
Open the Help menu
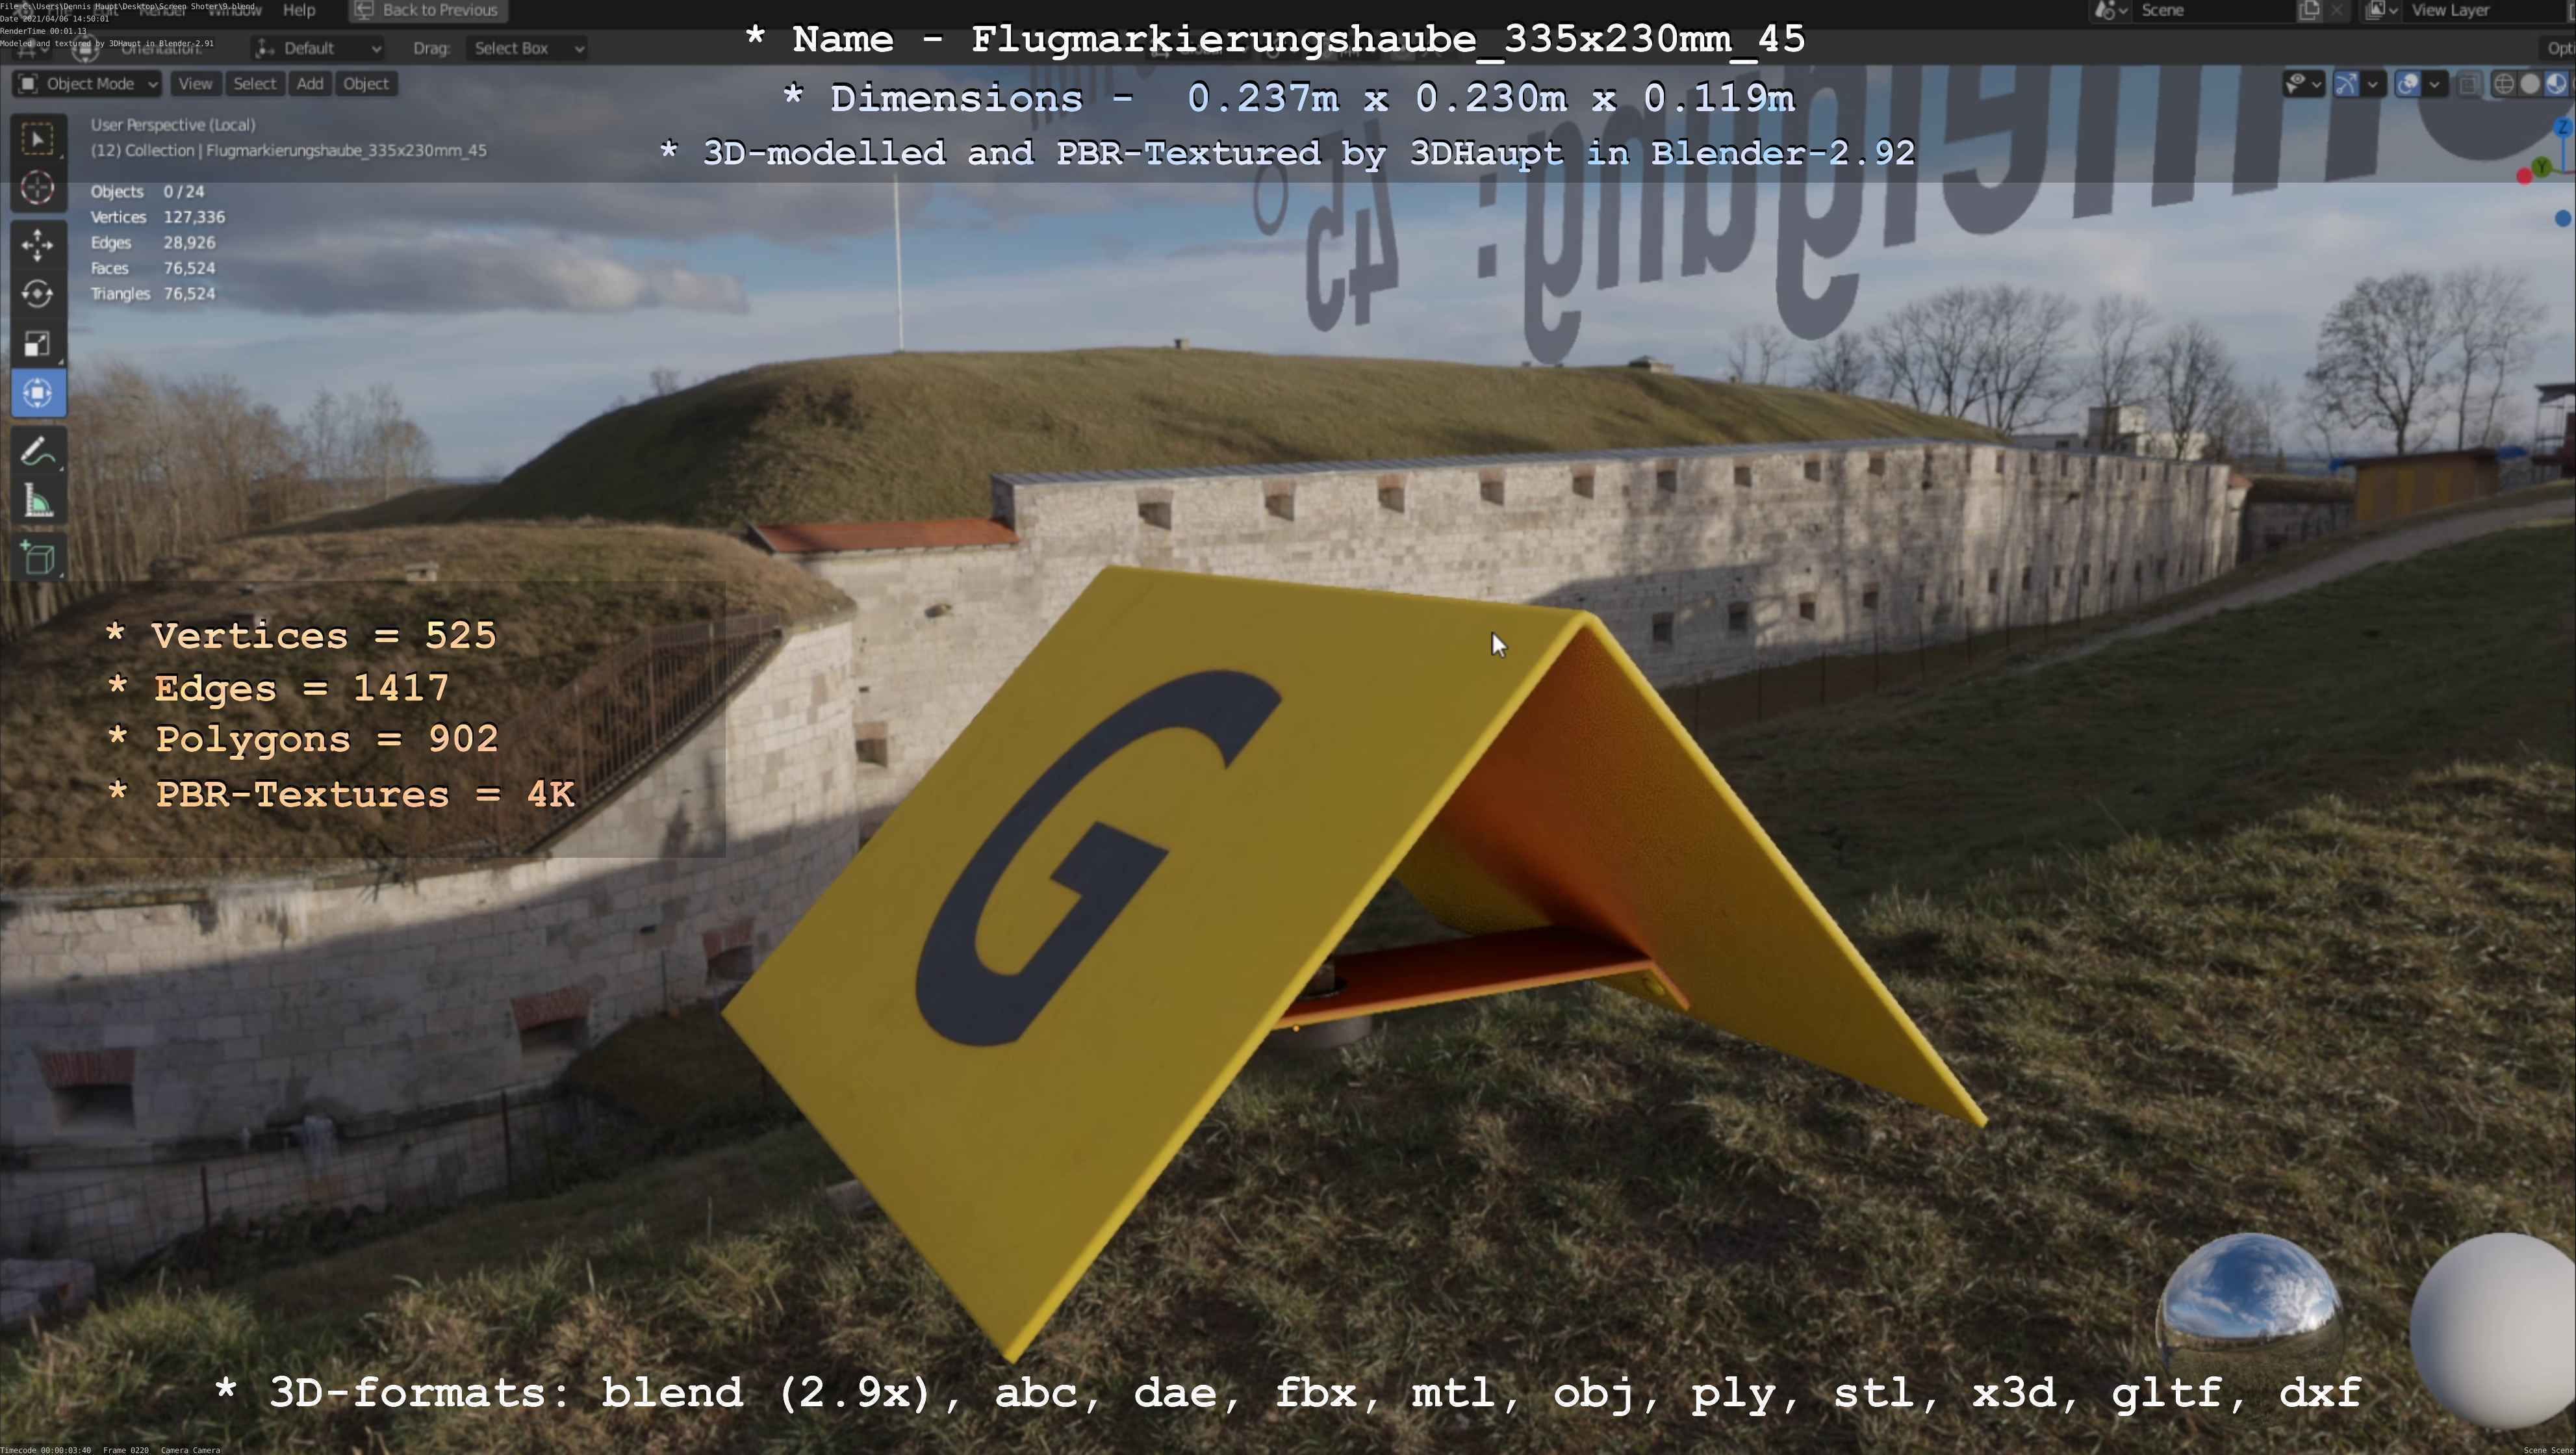pyautogui.click(x=299, y=10)
